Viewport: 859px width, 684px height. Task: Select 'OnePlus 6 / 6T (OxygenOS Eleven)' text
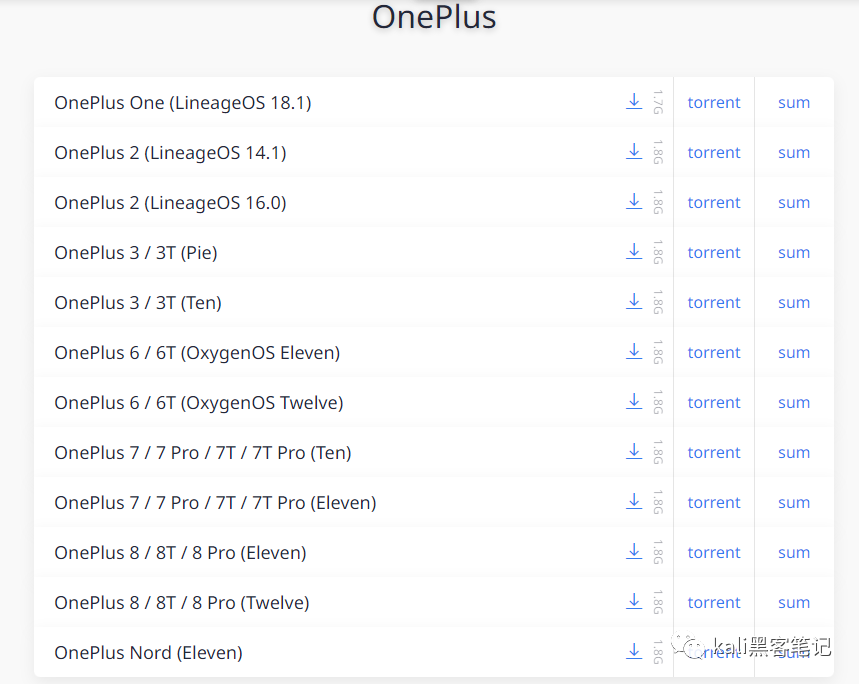[x=197, y=353]
